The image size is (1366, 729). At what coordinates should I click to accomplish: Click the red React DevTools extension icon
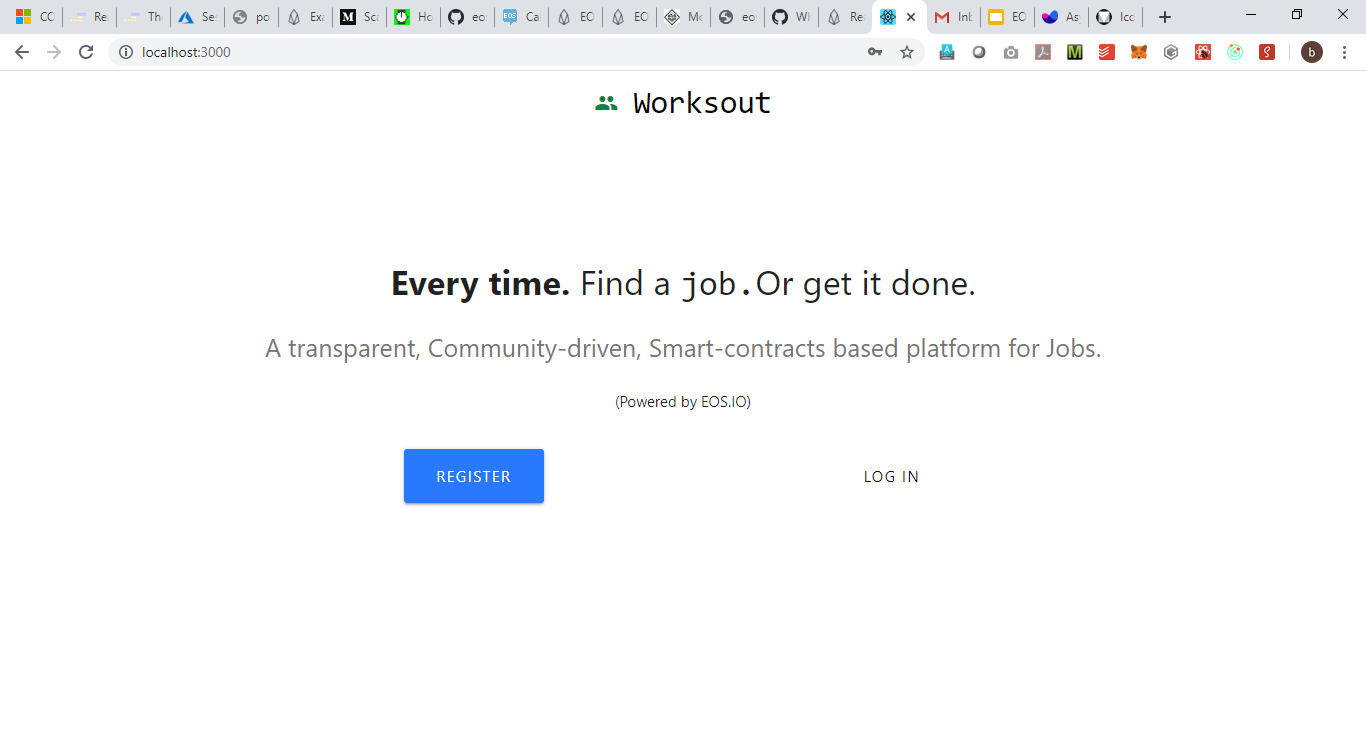click(x=1203, y=52)
